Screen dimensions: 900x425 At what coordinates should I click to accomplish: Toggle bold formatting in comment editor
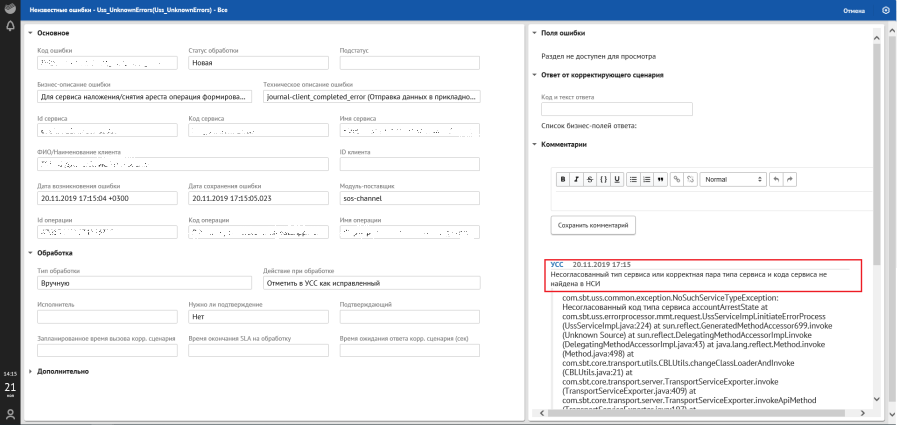click(x=563, y=179)
